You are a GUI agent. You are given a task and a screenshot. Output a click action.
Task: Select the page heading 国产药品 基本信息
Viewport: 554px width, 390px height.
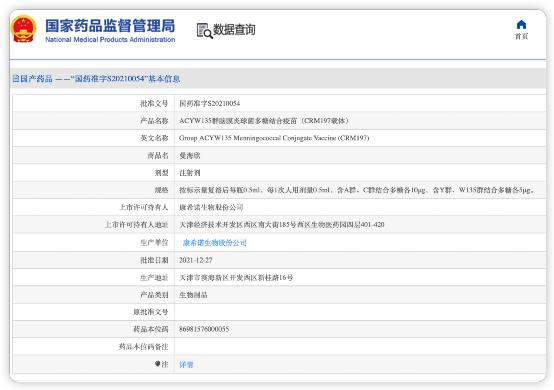click(96, 78)
